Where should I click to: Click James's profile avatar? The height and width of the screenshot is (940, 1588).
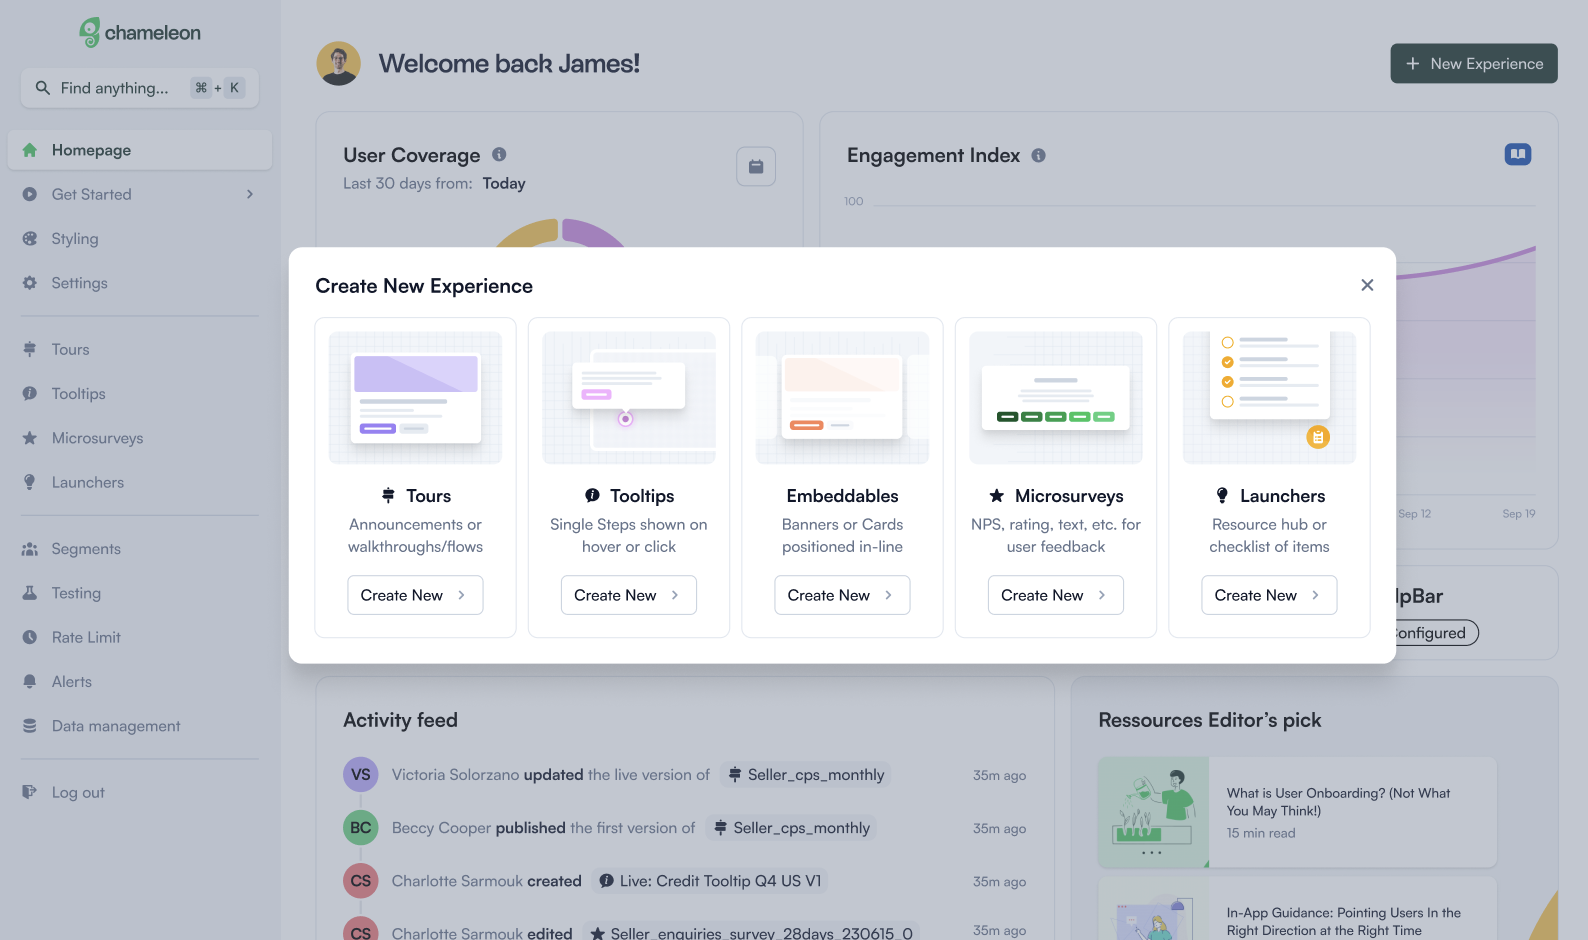339,63
